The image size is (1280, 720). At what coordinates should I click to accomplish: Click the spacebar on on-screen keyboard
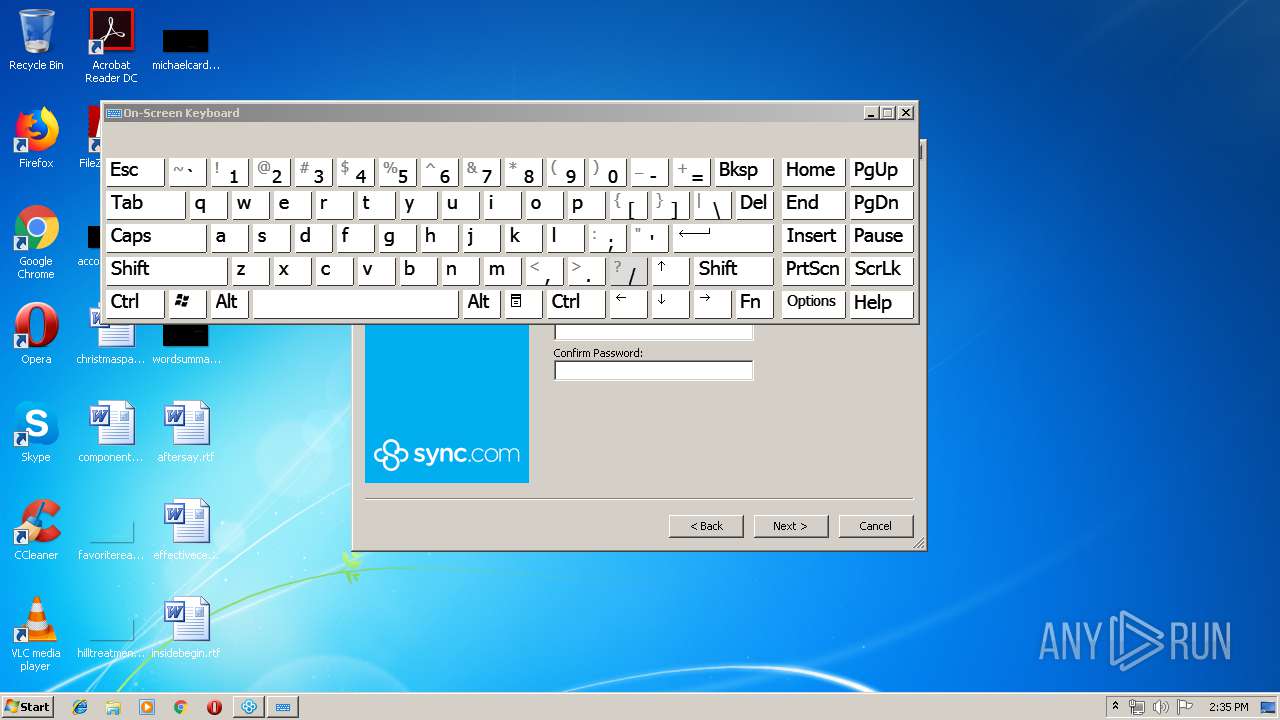click(355, 302)
